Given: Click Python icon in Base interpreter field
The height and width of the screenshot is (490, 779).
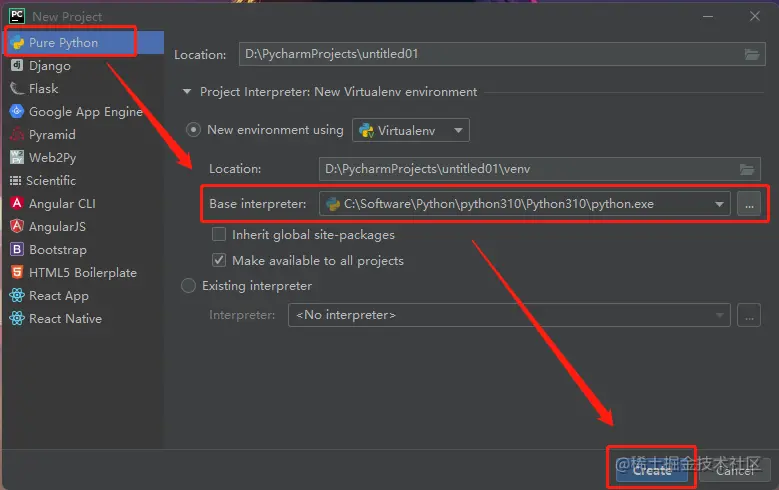Looking at the screenshot, I should point(333,204).
